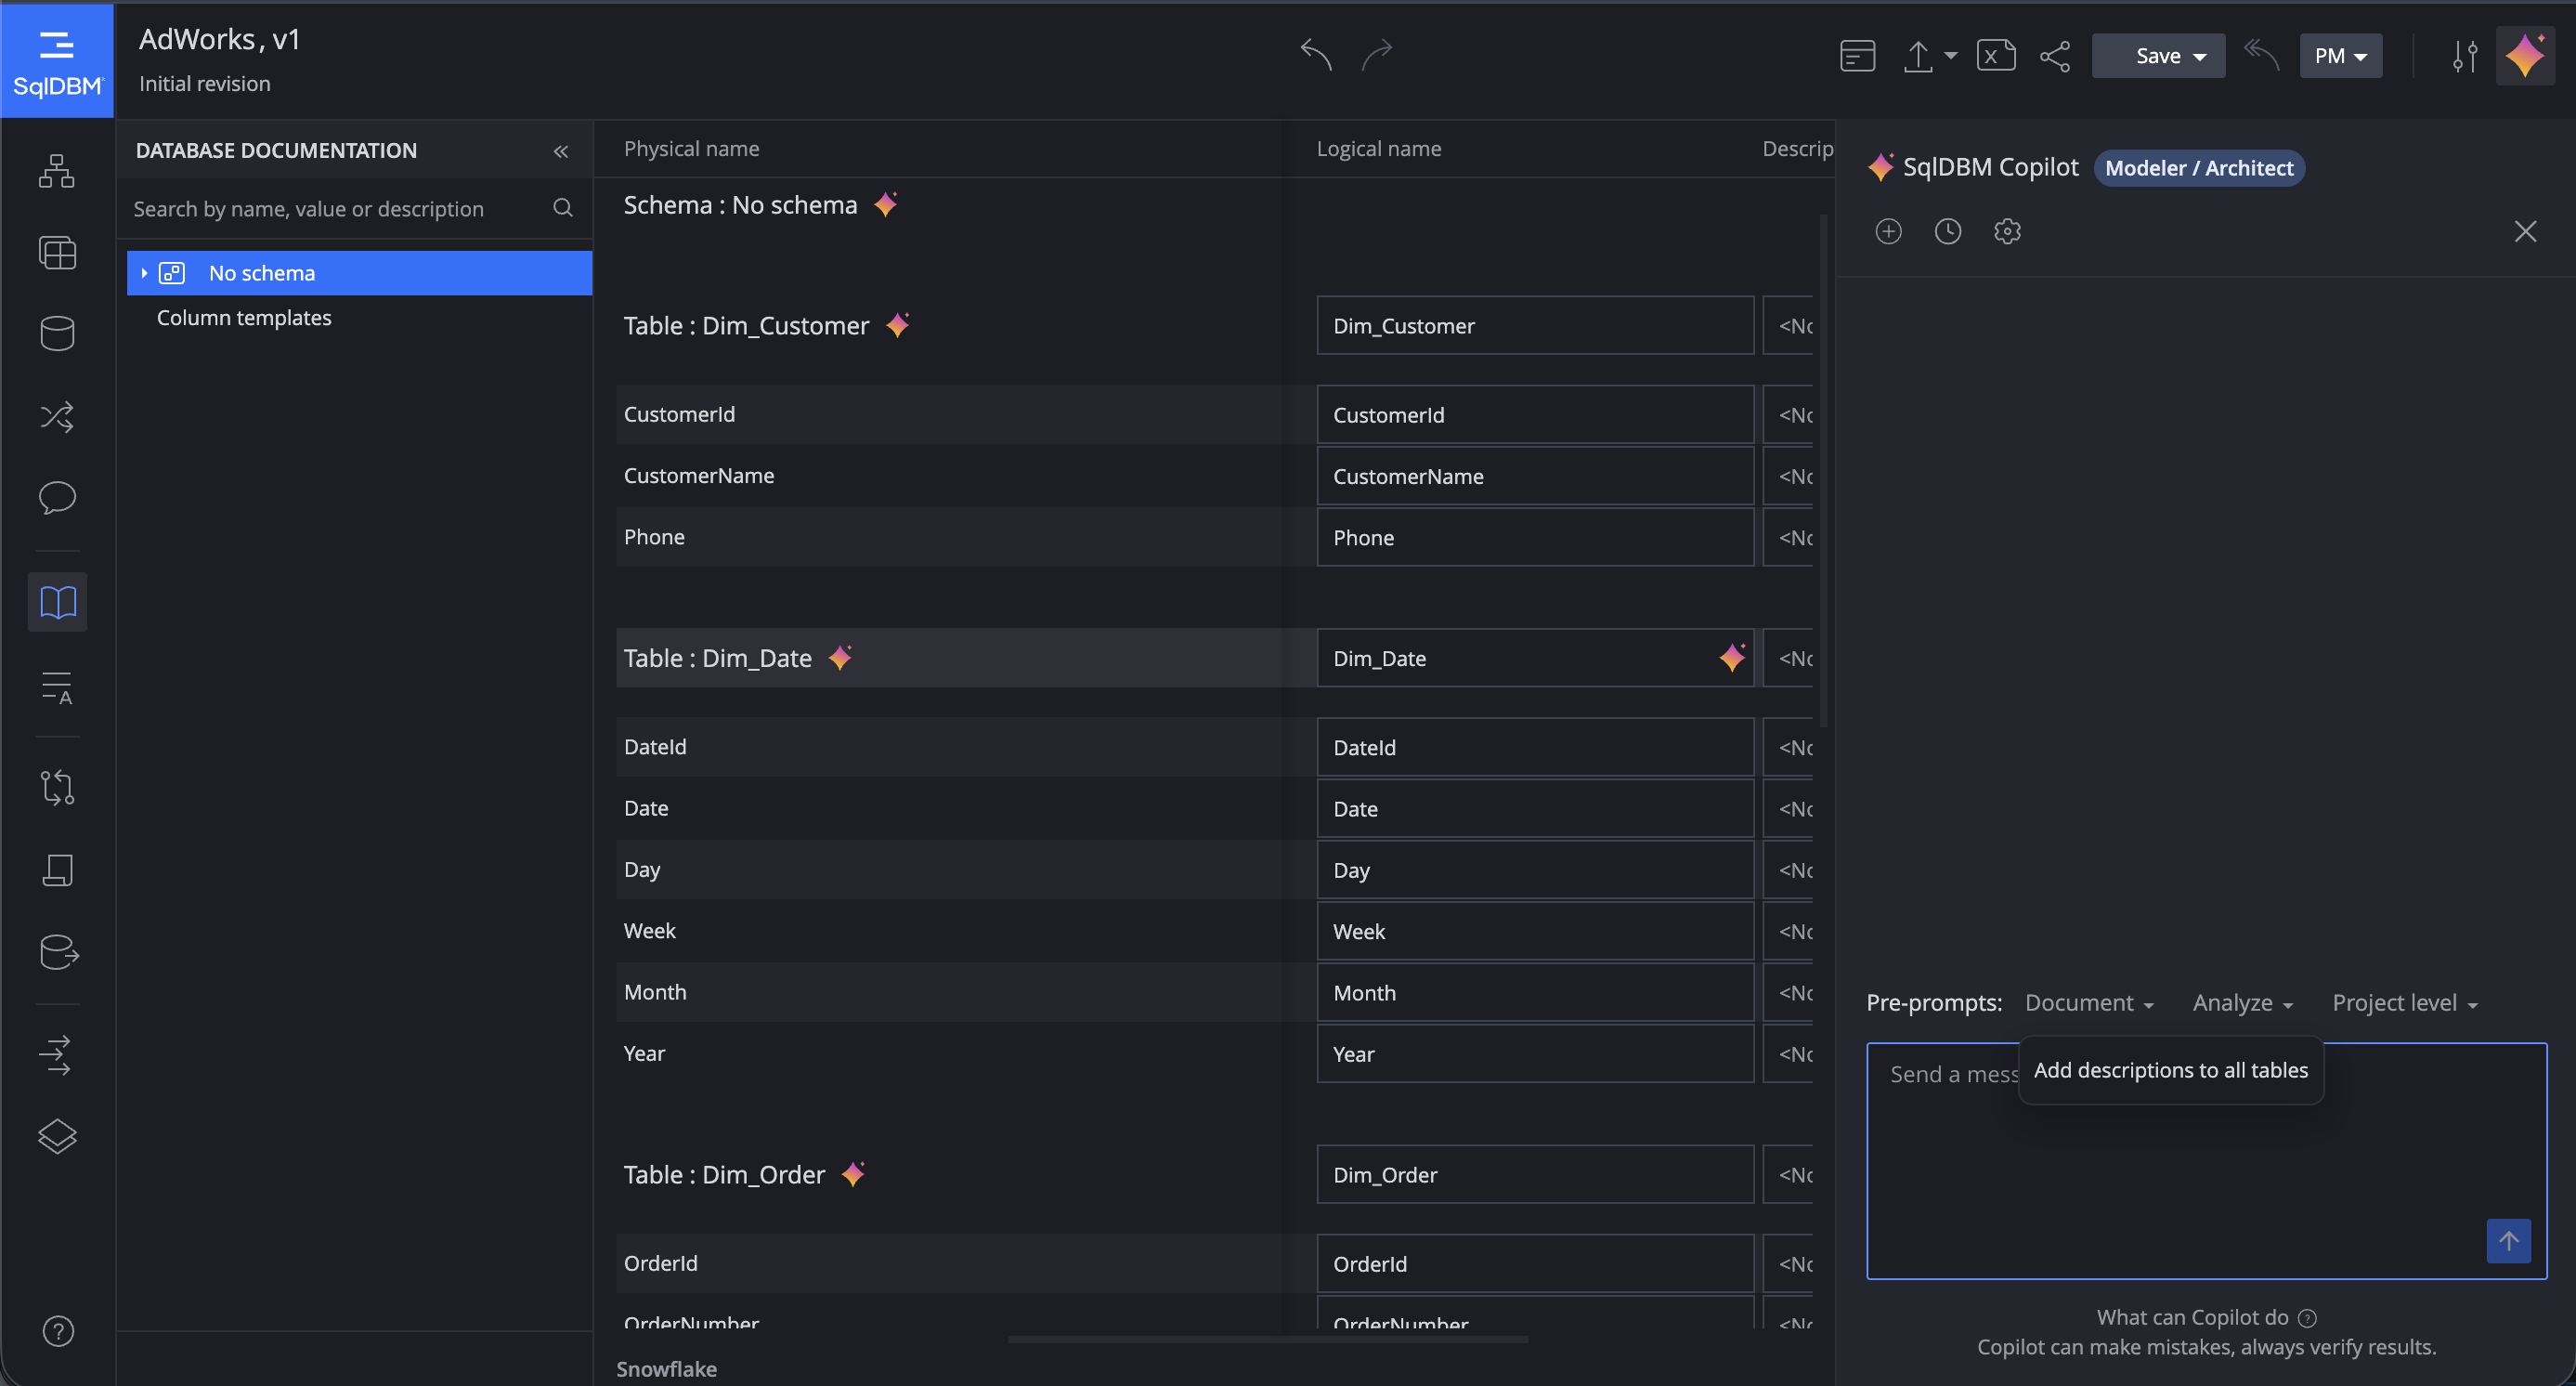Edit the Dim_Order logical name field

[1535, 1174]
